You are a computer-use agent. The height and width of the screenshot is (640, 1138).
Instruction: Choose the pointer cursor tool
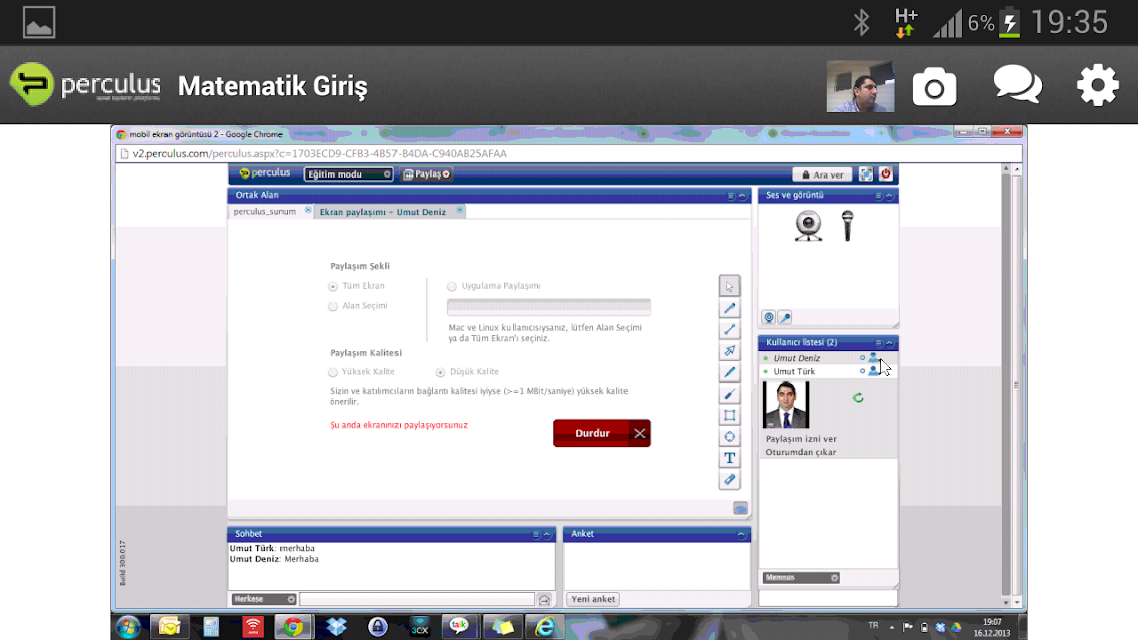coord(729,286)
